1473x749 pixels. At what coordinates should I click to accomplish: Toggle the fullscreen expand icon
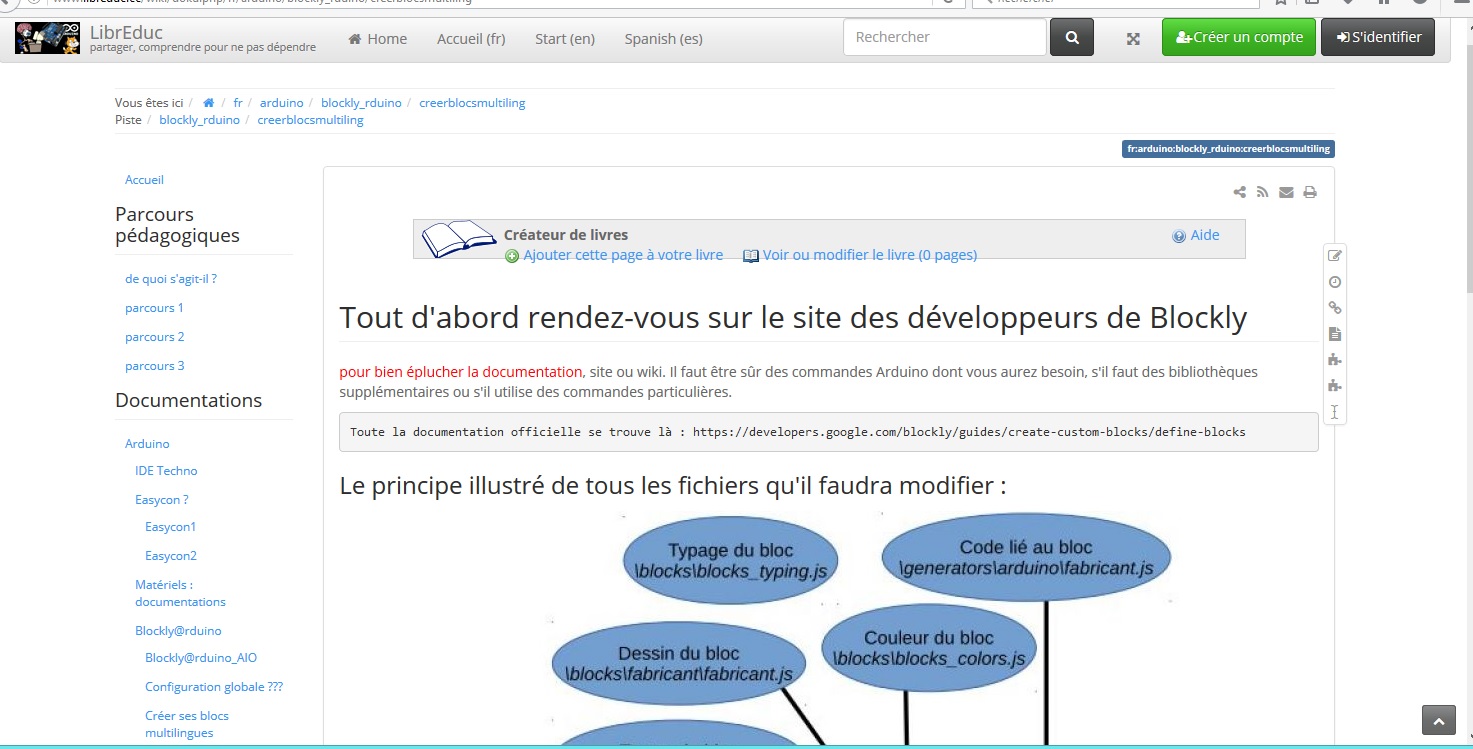coord(1133,39)
